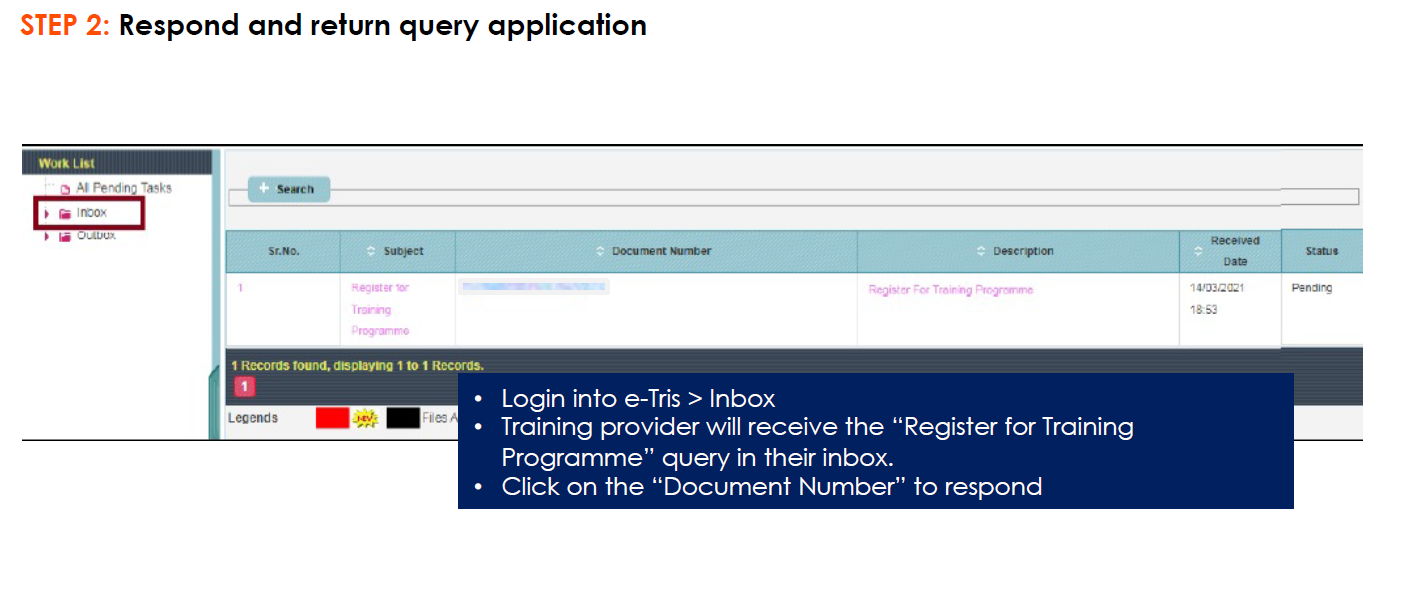Click the All Pending Tasks page icon

point(65,189)
